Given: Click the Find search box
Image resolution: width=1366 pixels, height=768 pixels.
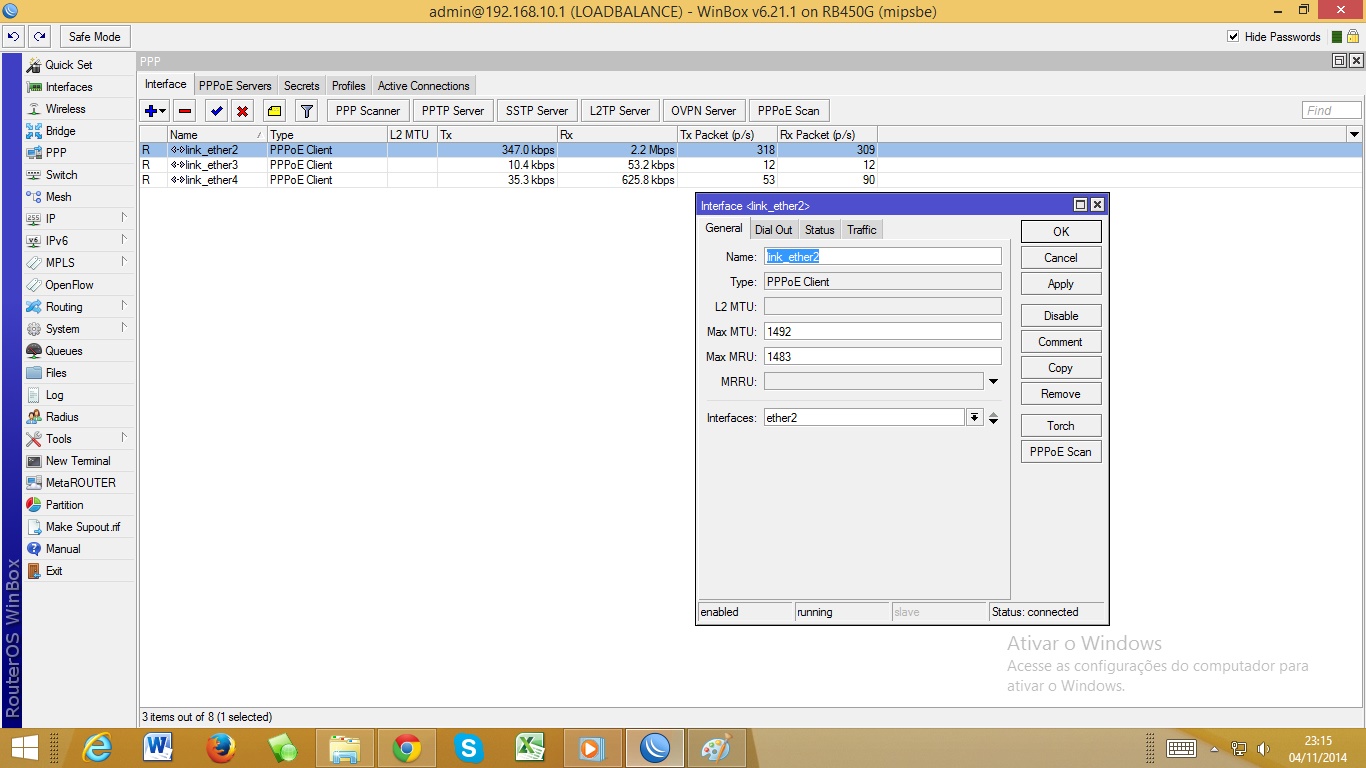Looking at the screenshot, I should pyautogui.click(x=1332, y=110).
